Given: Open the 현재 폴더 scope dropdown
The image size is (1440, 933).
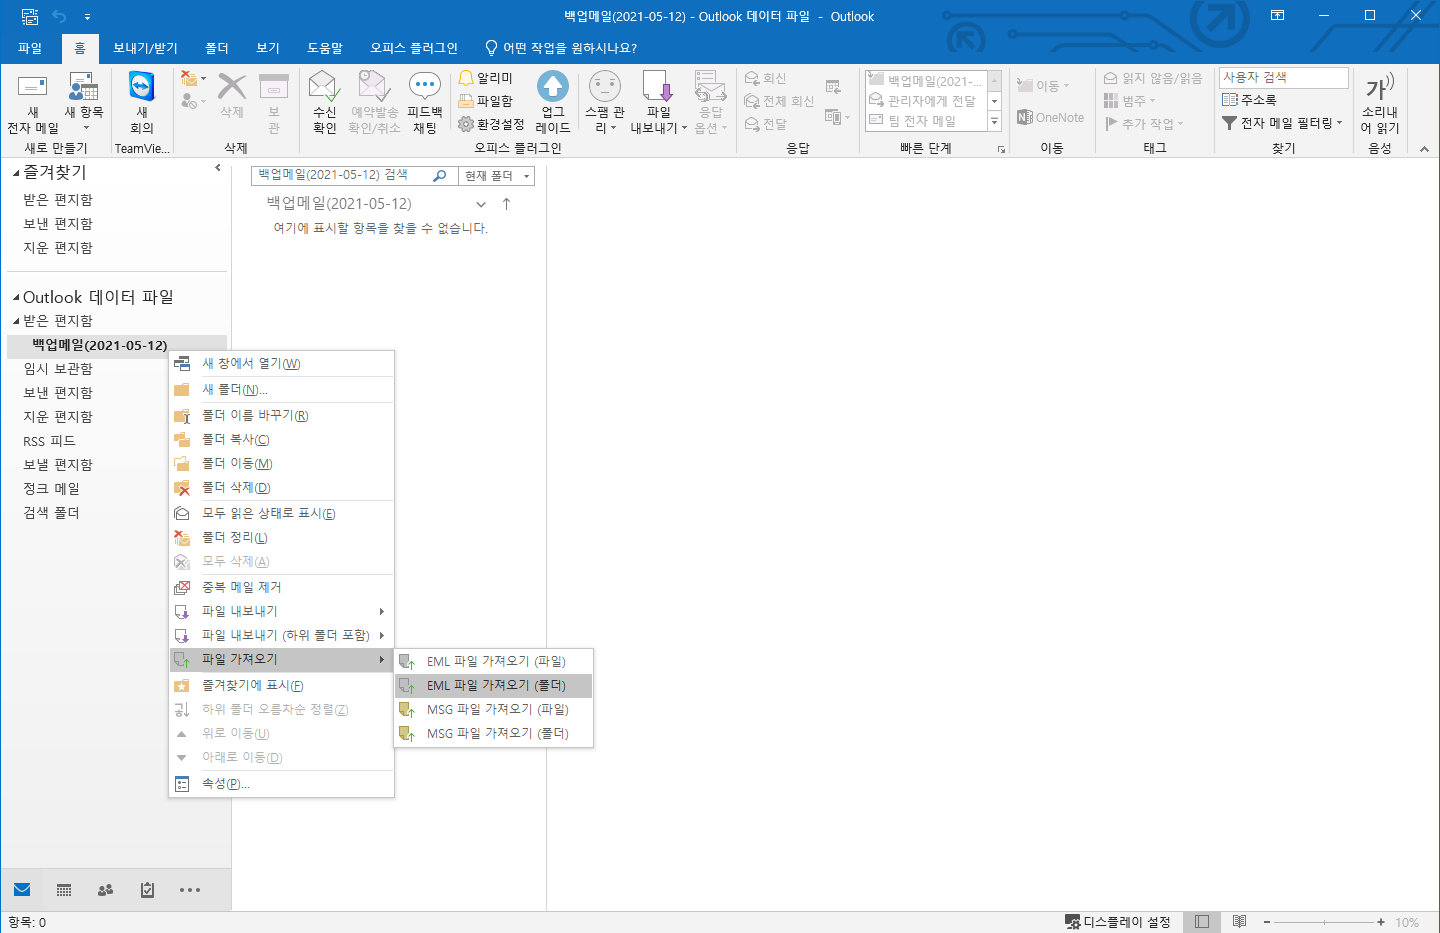Looking at the screenshot, I should tap(497, 176).
